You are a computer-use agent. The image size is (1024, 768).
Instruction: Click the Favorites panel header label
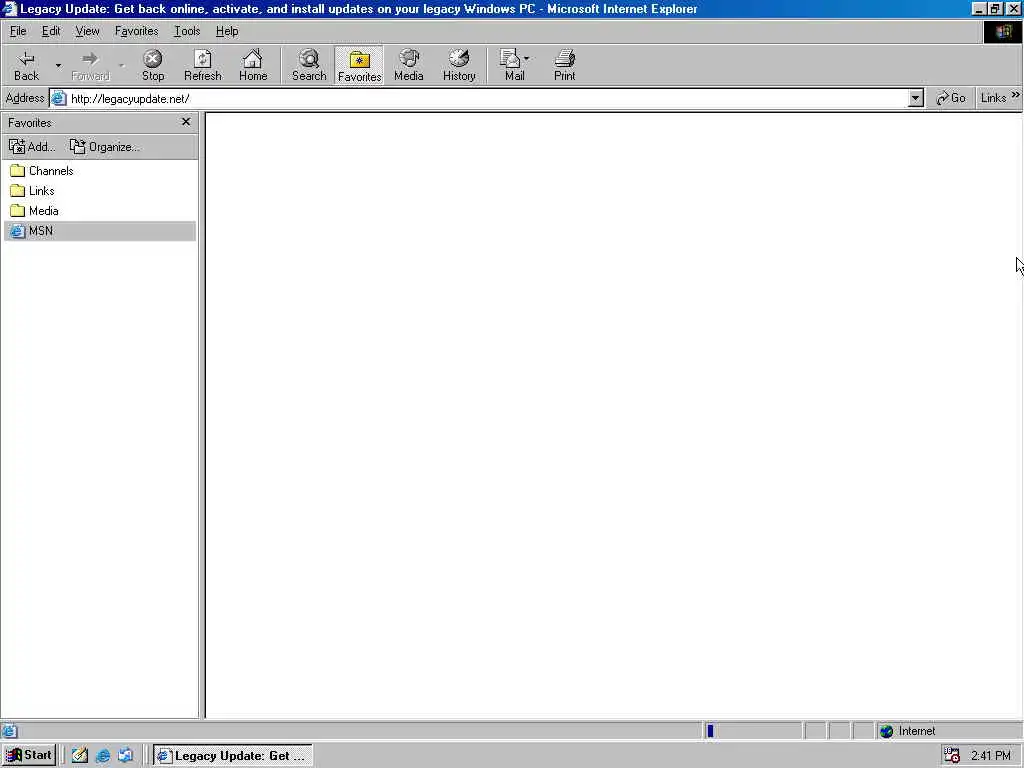pos(30,123)
